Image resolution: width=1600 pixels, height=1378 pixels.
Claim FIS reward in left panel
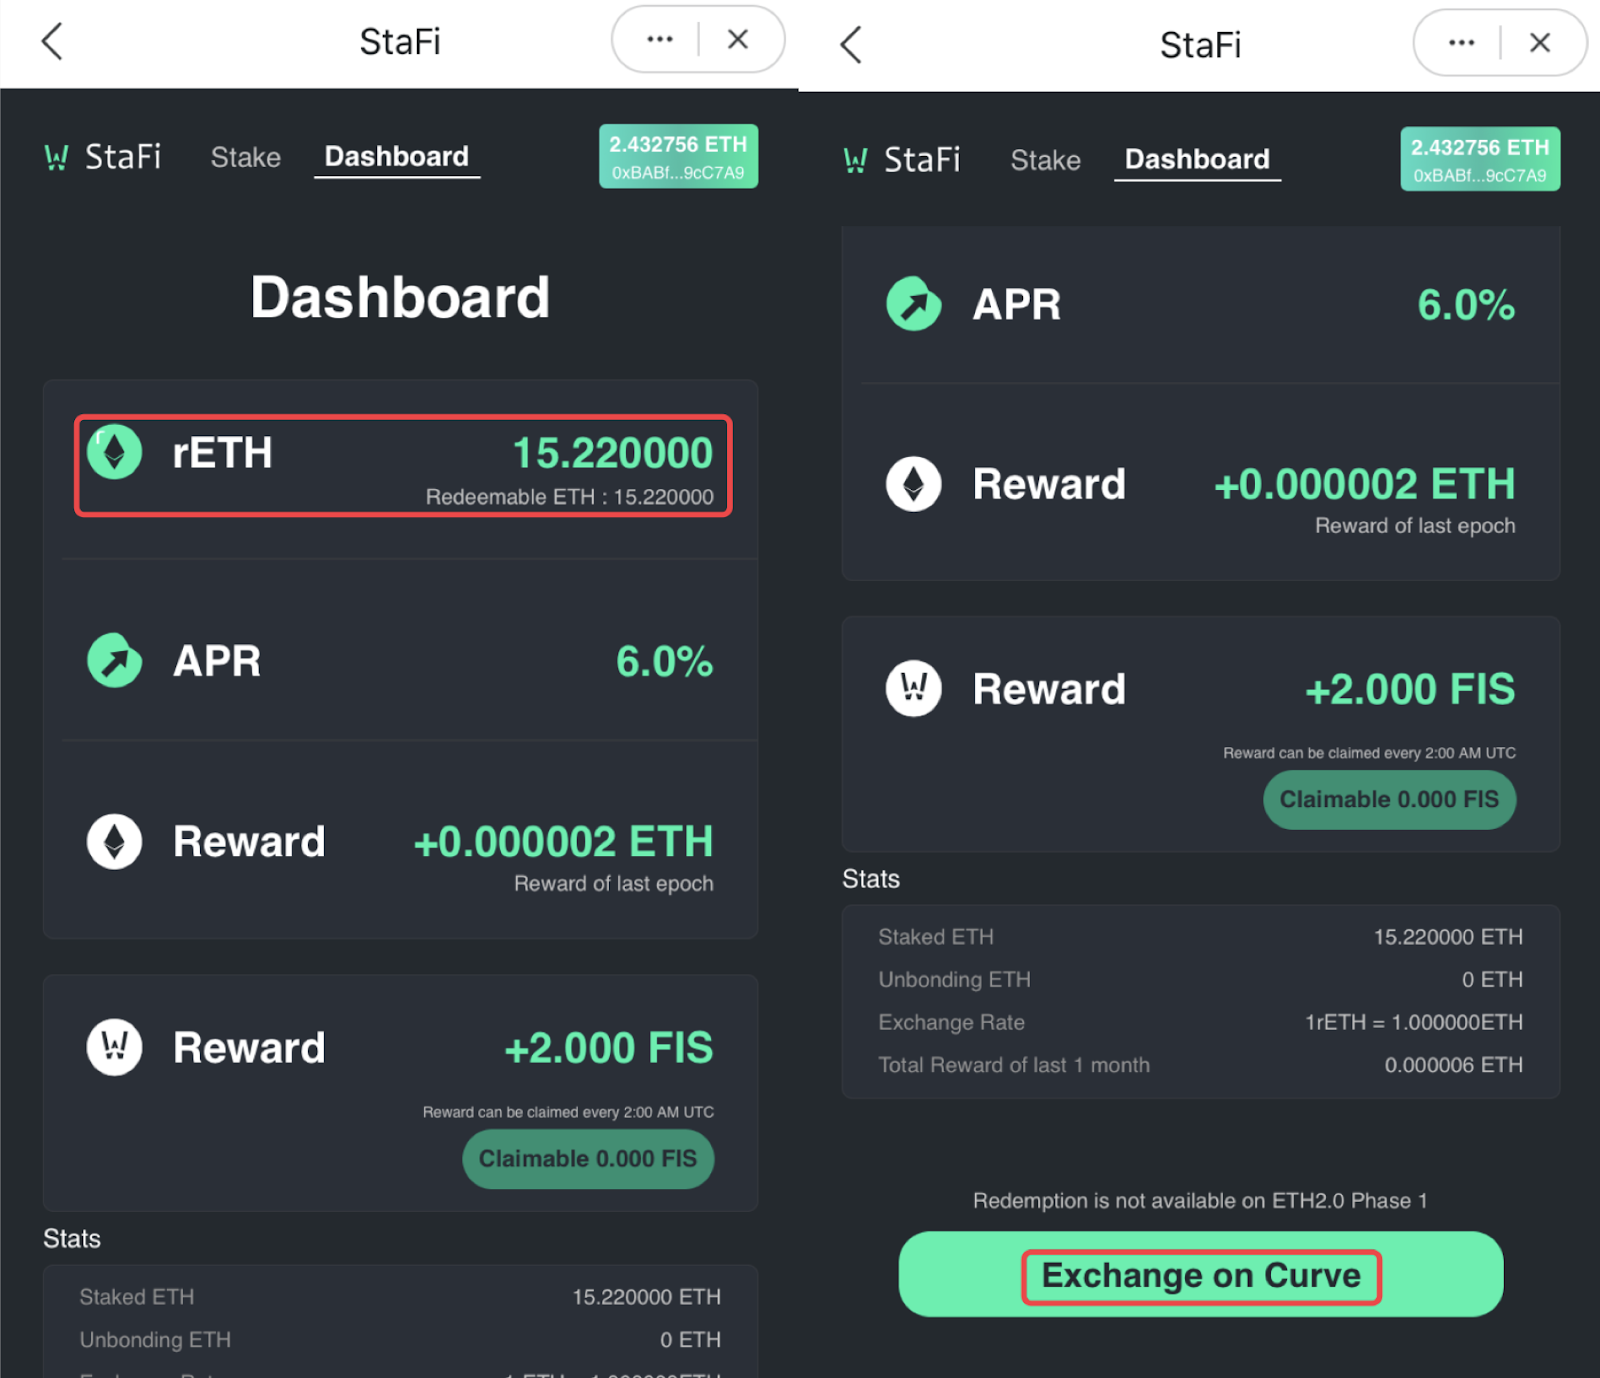pos(588,1159)
